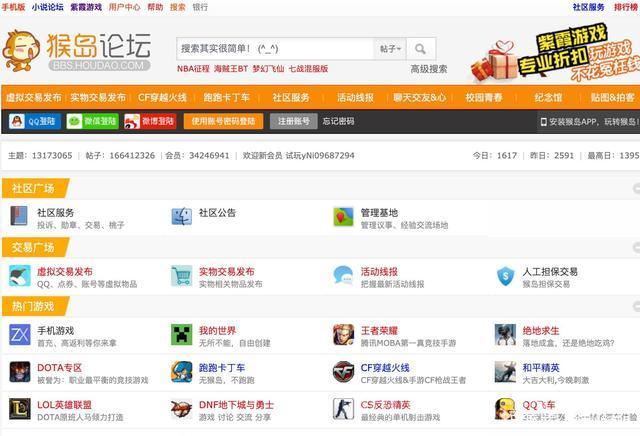This screenshot has width=640, height=436.
Task: Click the 社区服务 book icon
Action: (19, 216)
